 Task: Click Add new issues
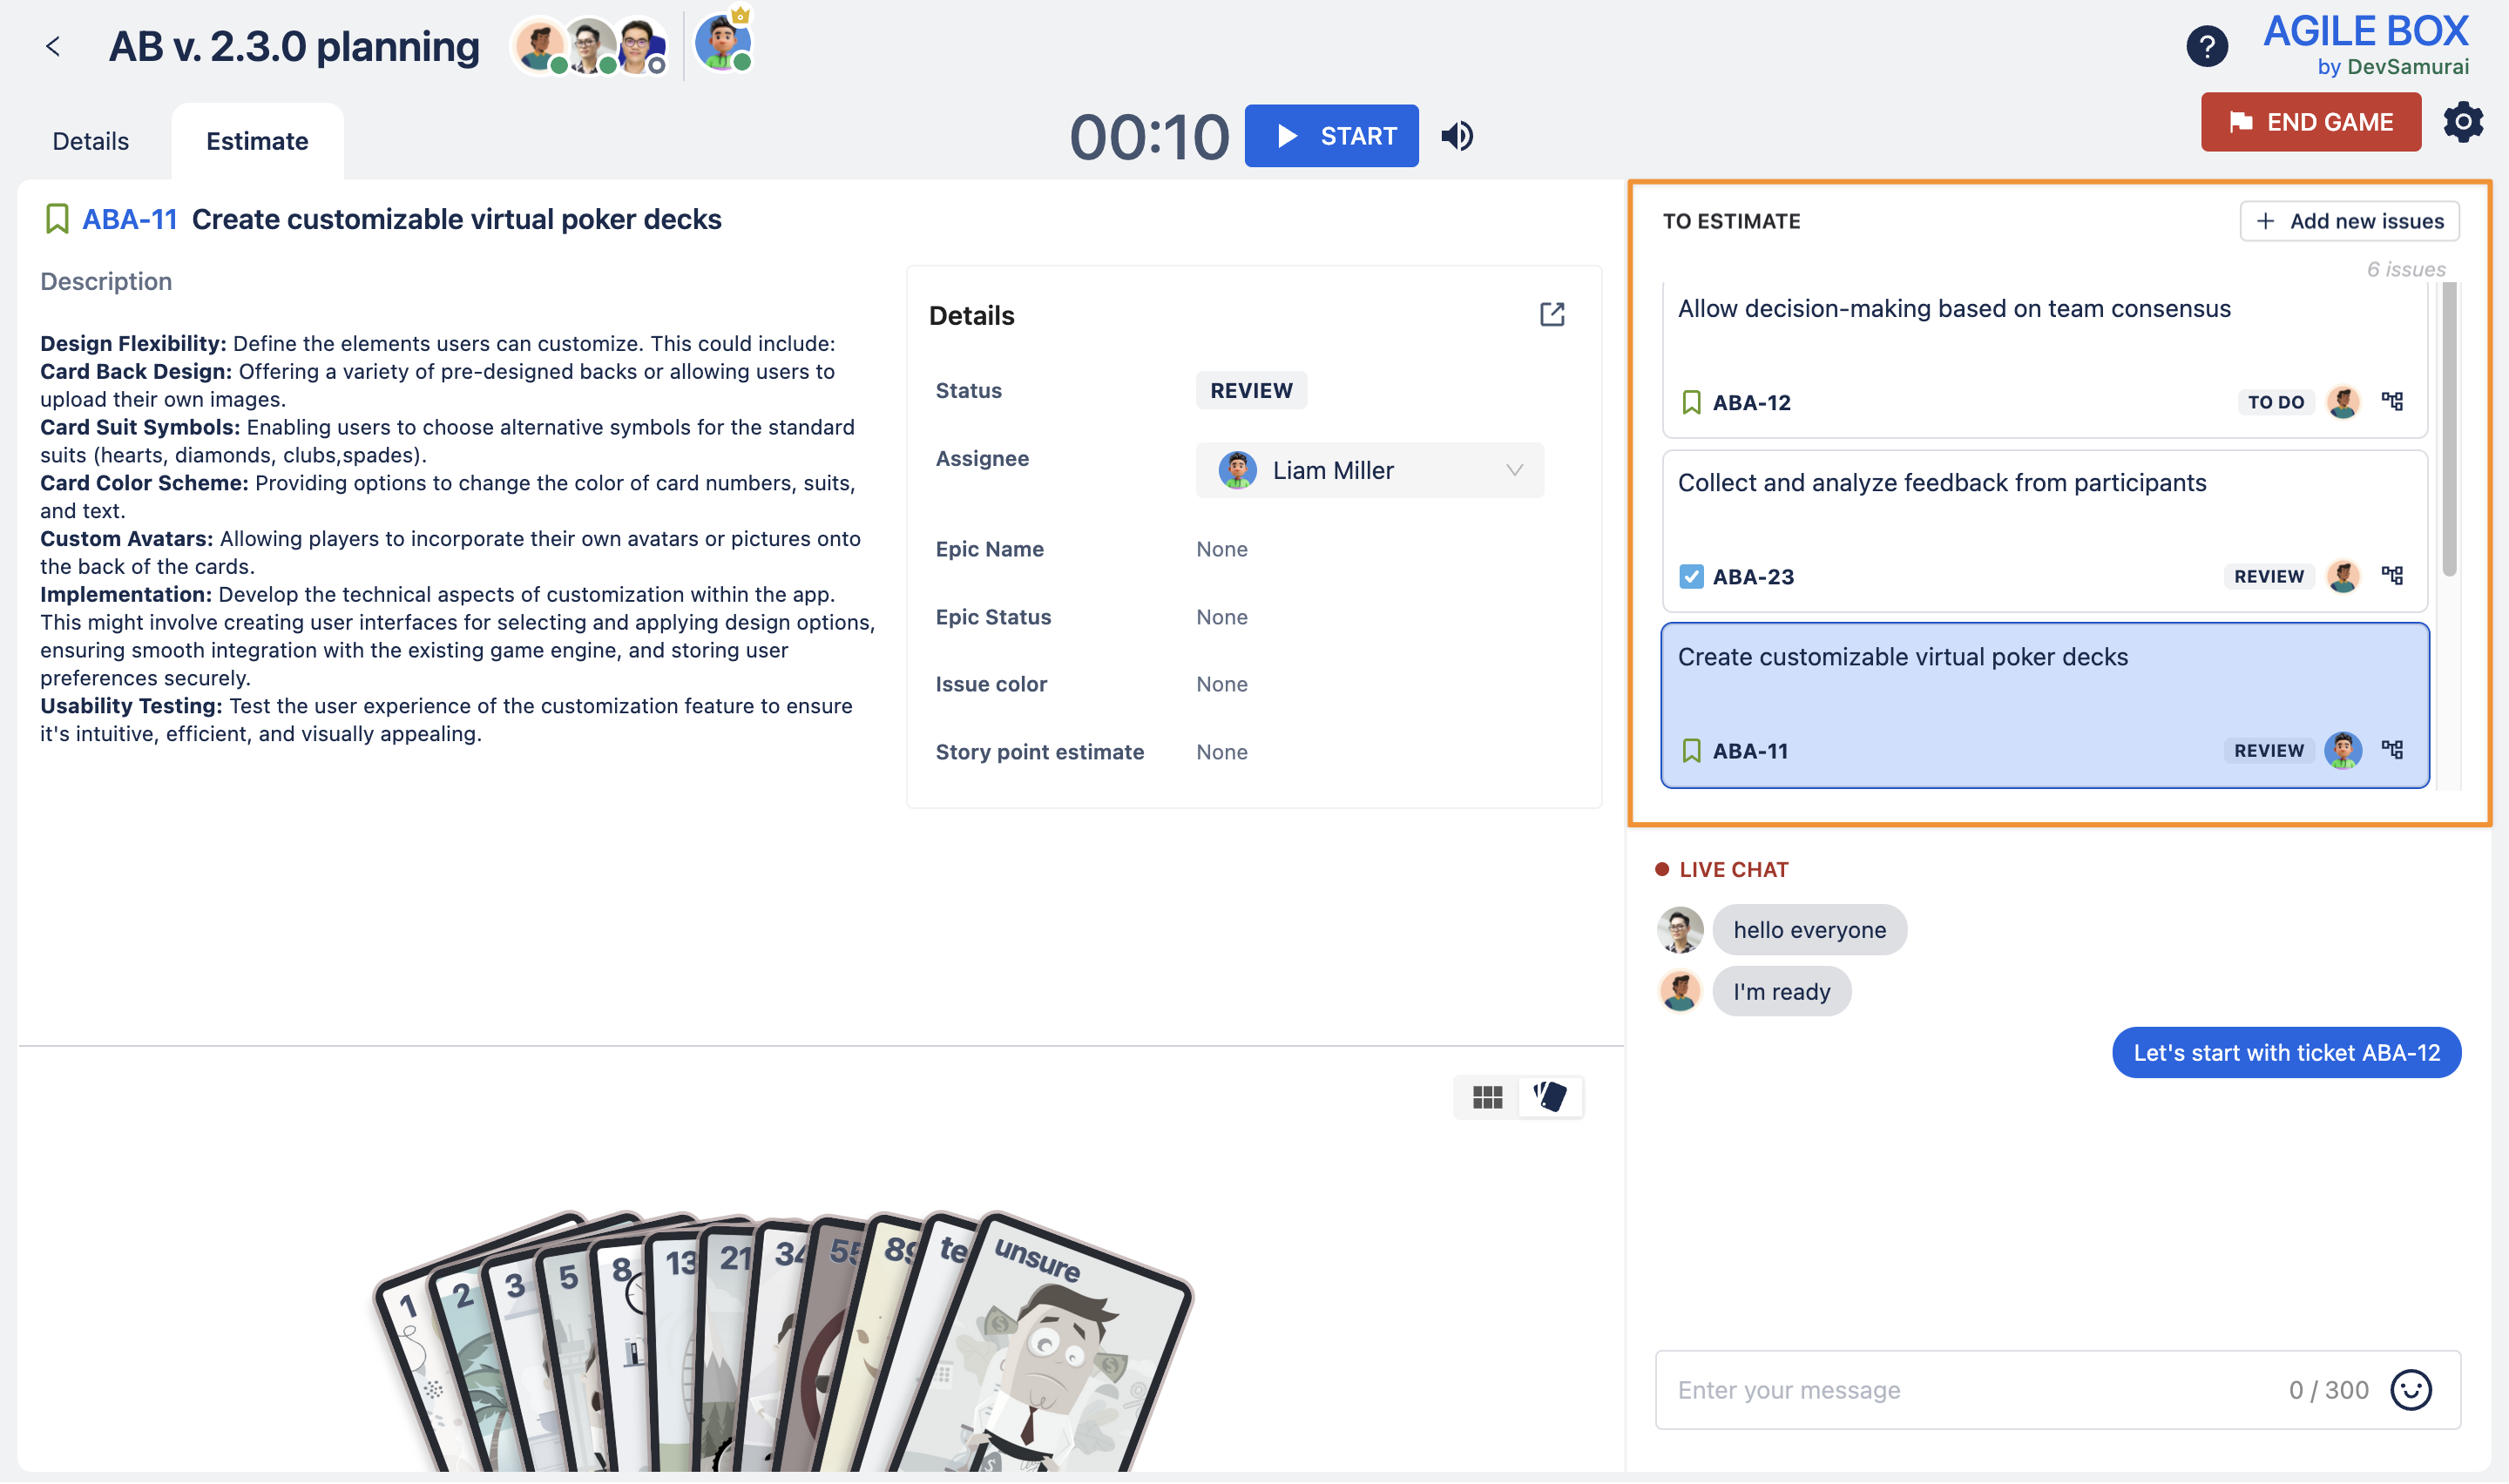click(2349, 221)
